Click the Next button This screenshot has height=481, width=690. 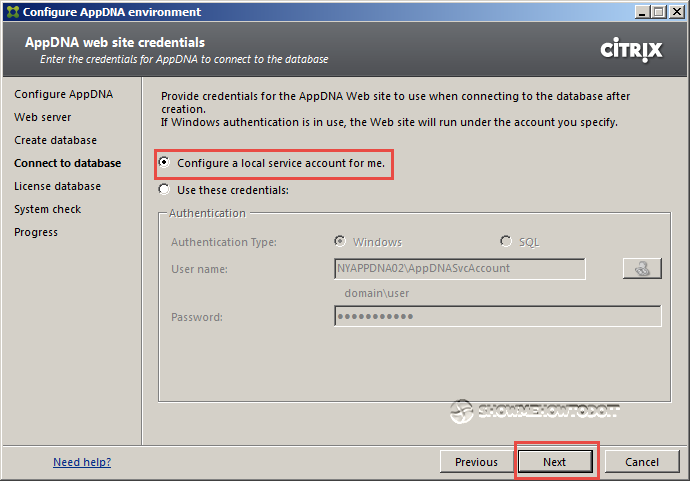555,462
